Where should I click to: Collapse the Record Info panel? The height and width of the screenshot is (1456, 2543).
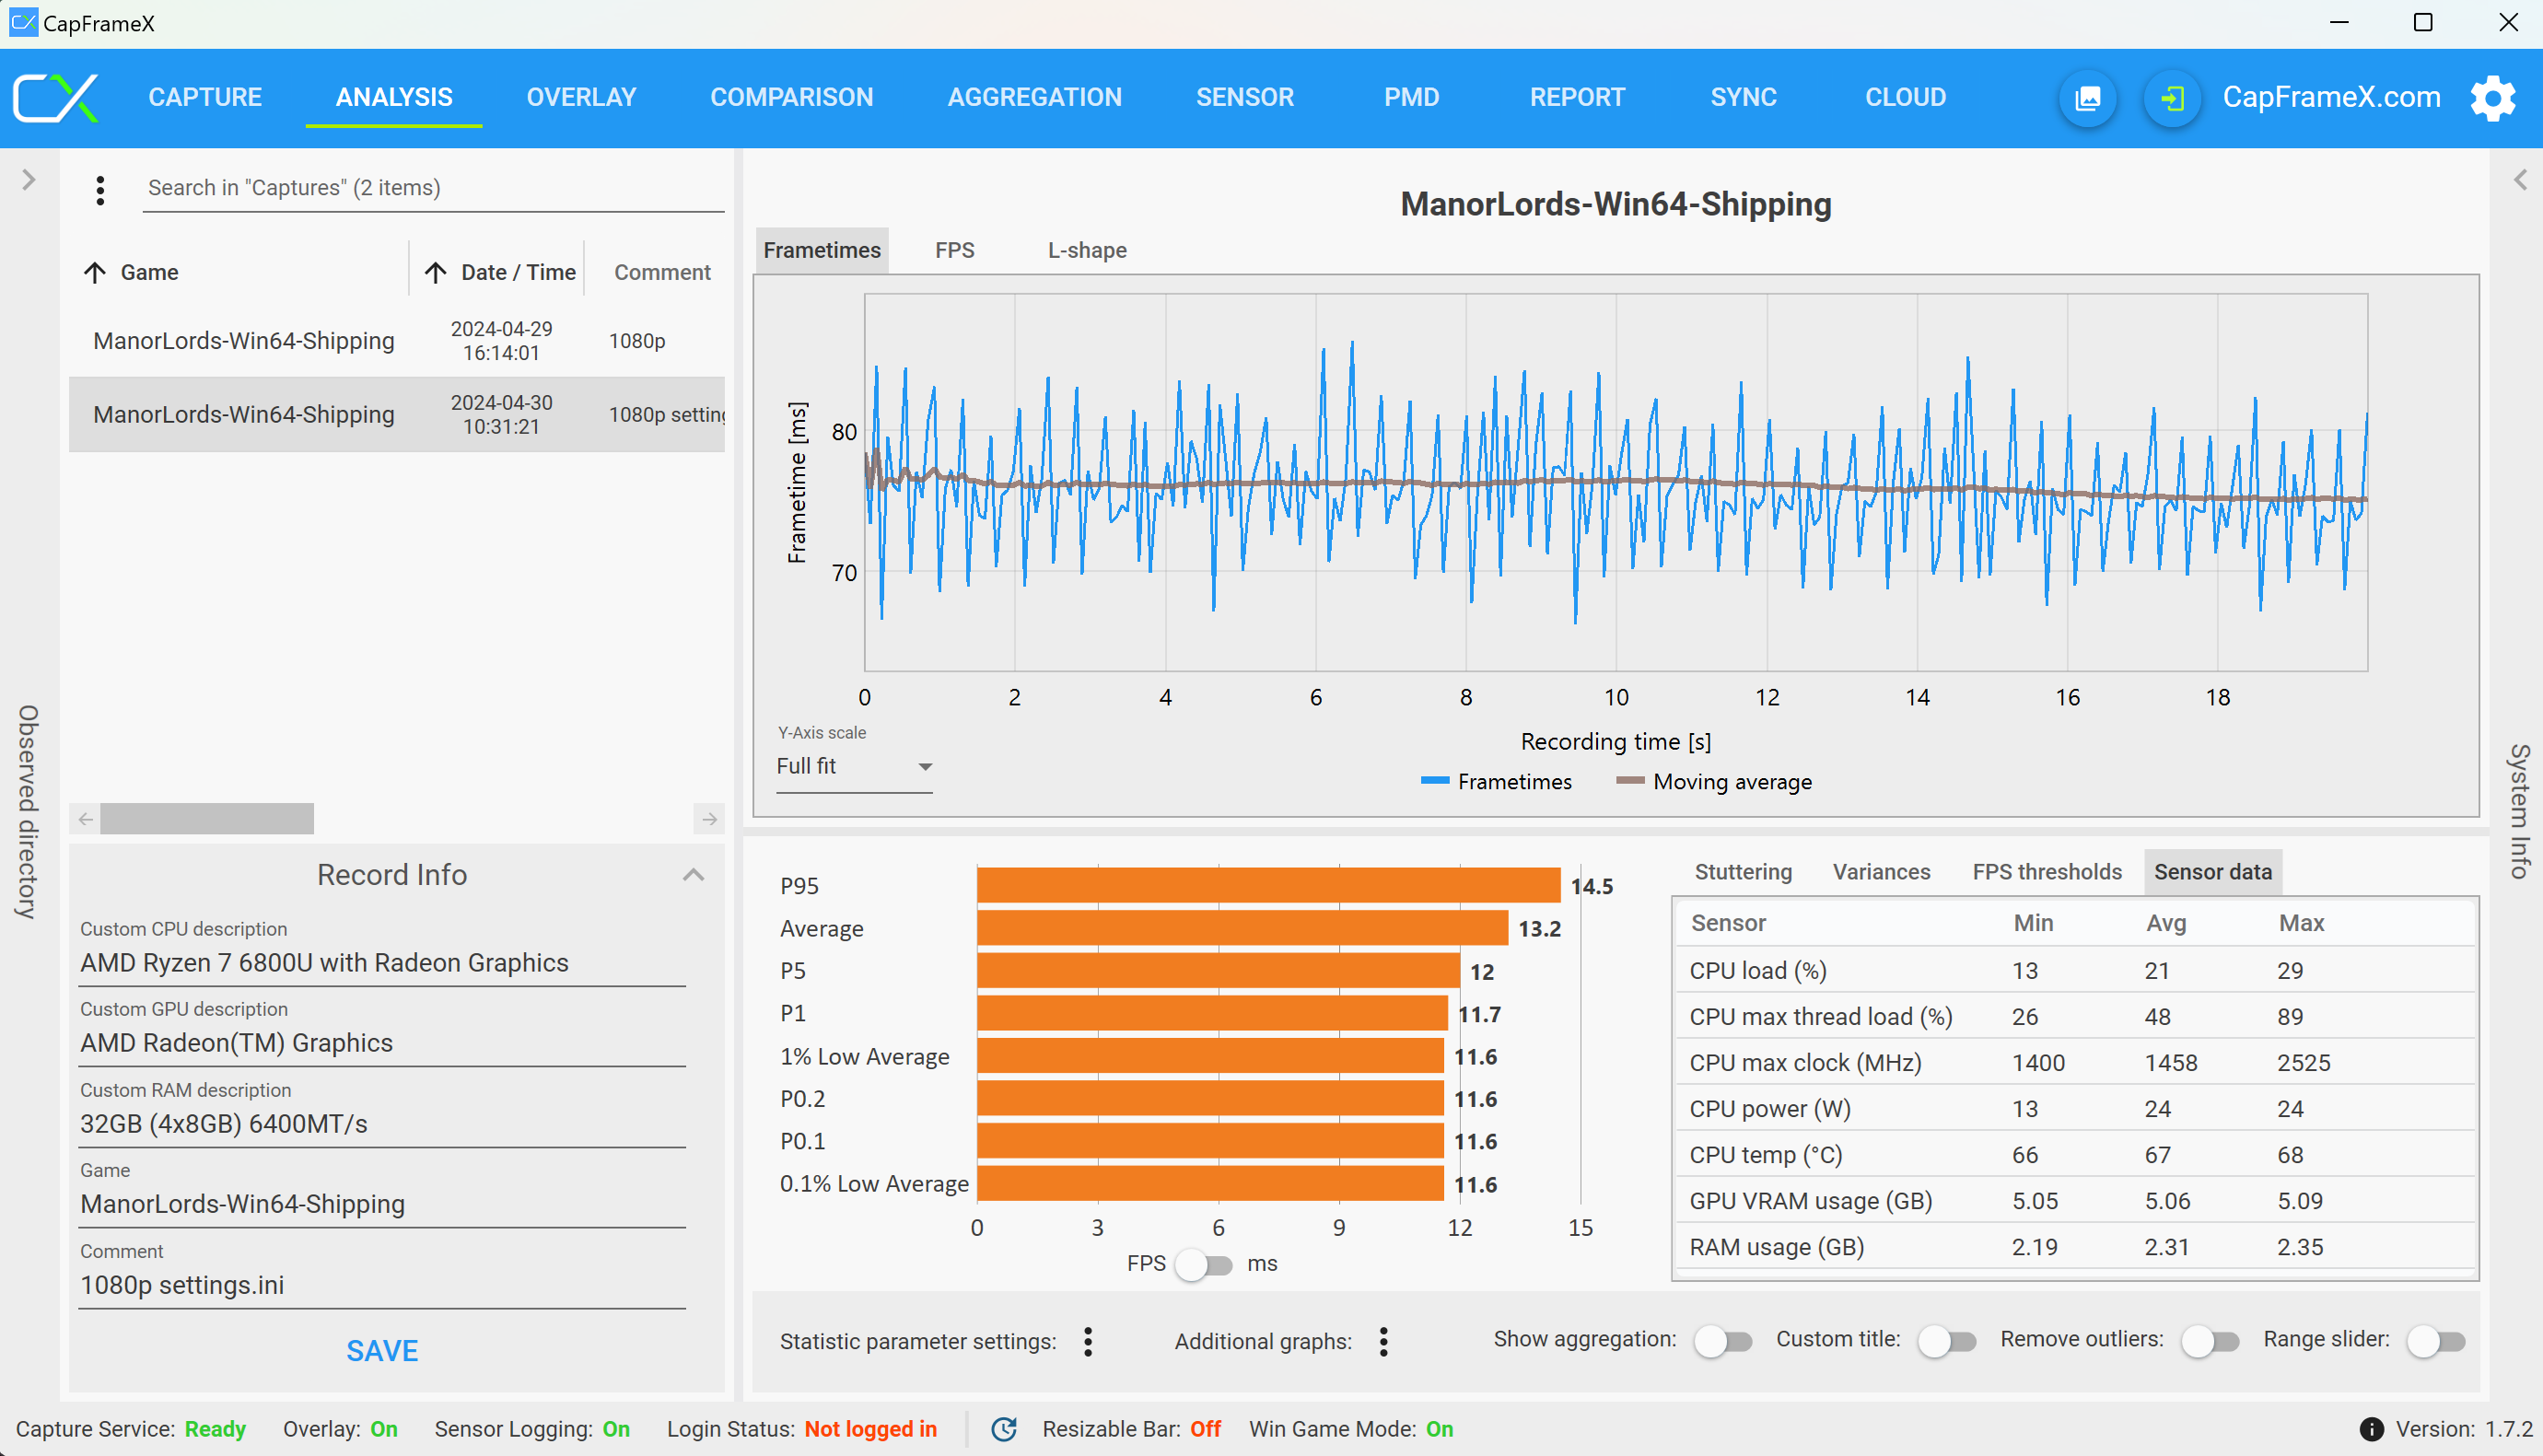click(x=693, y=875)
